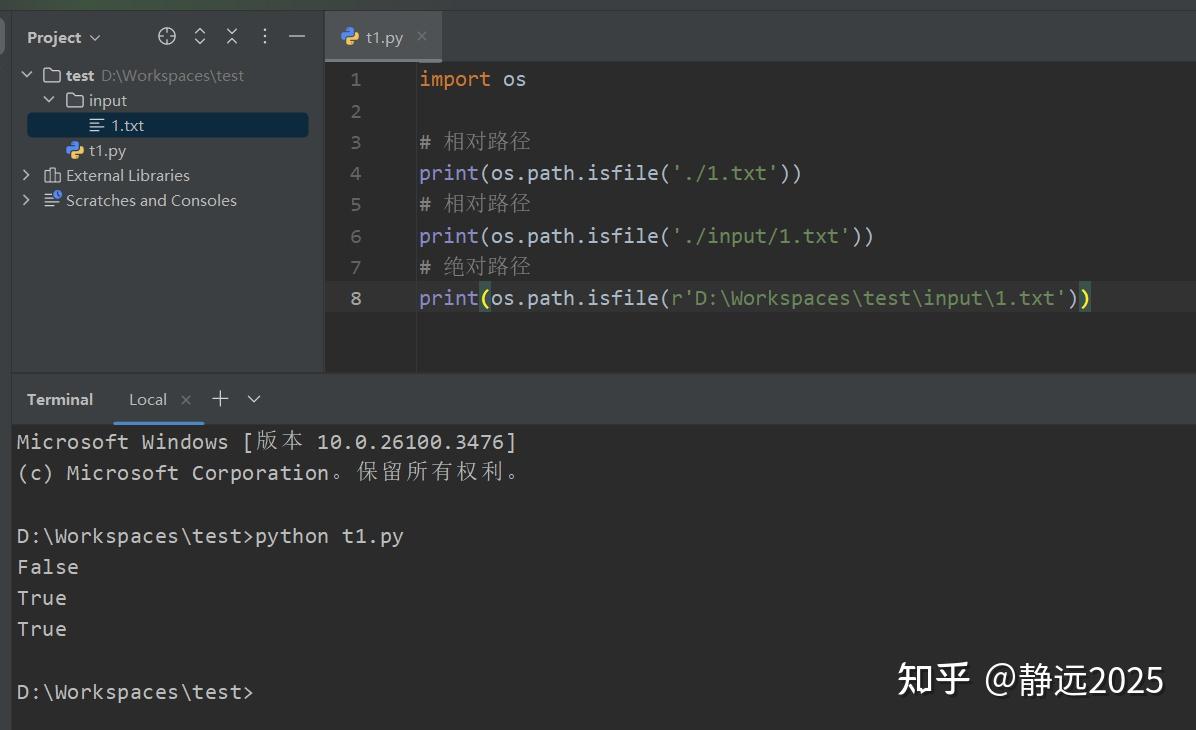This screenshot has height=730, width=1196.
Task: Collapse all nodes using Project panel collapse icon
Action: [x=232, y=36]
